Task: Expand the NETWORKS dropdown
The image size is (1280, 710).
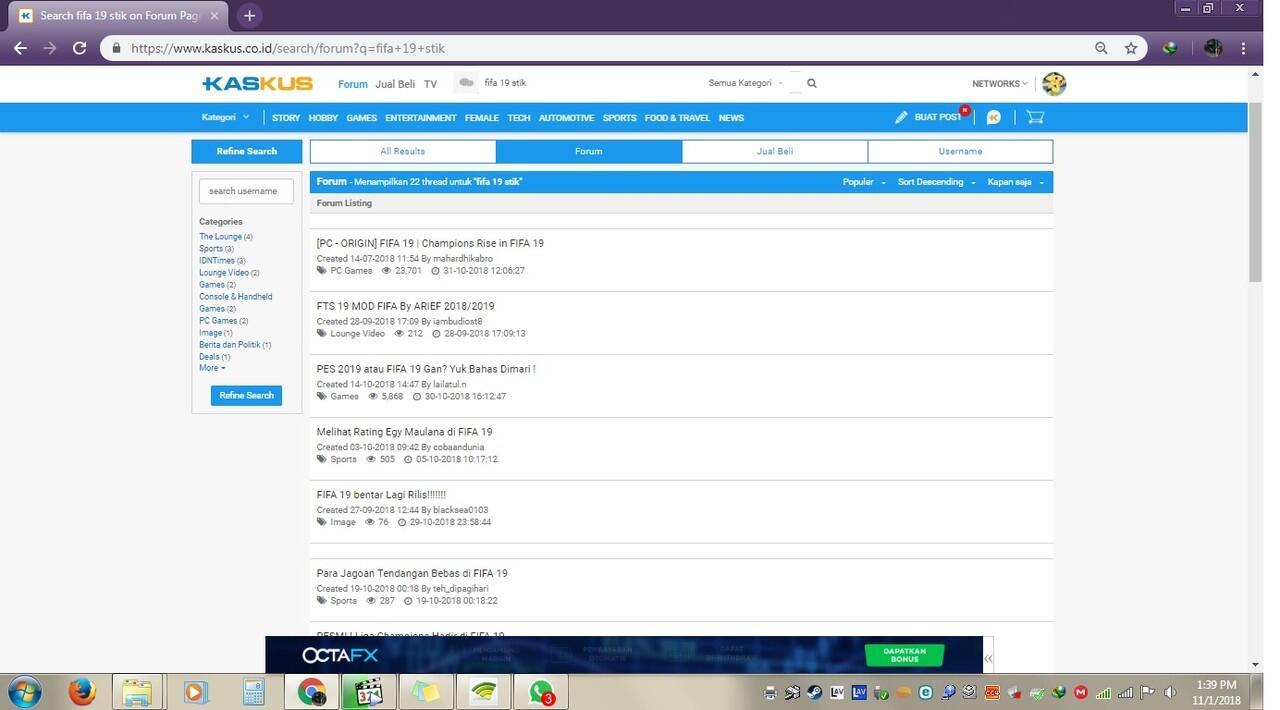Action: 999,84
